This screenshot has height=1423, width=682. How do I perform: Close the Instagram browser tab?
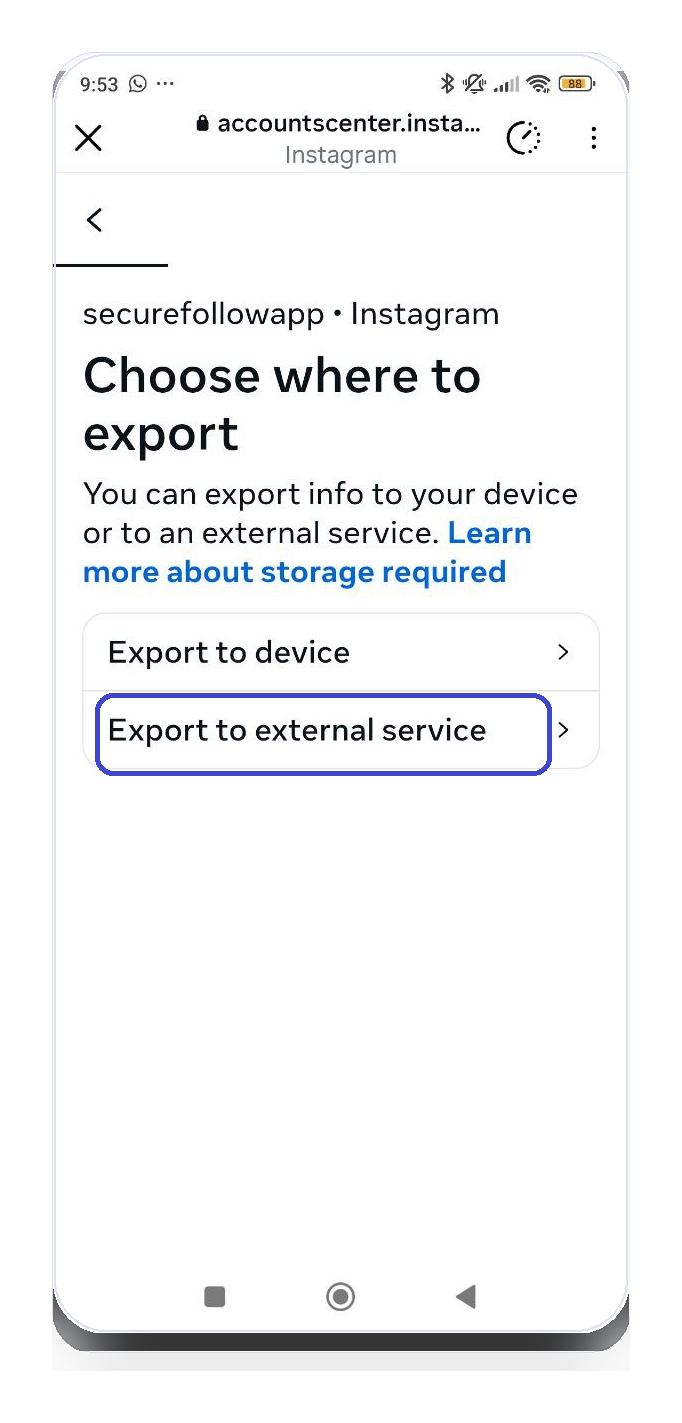(x=88, y=137)
